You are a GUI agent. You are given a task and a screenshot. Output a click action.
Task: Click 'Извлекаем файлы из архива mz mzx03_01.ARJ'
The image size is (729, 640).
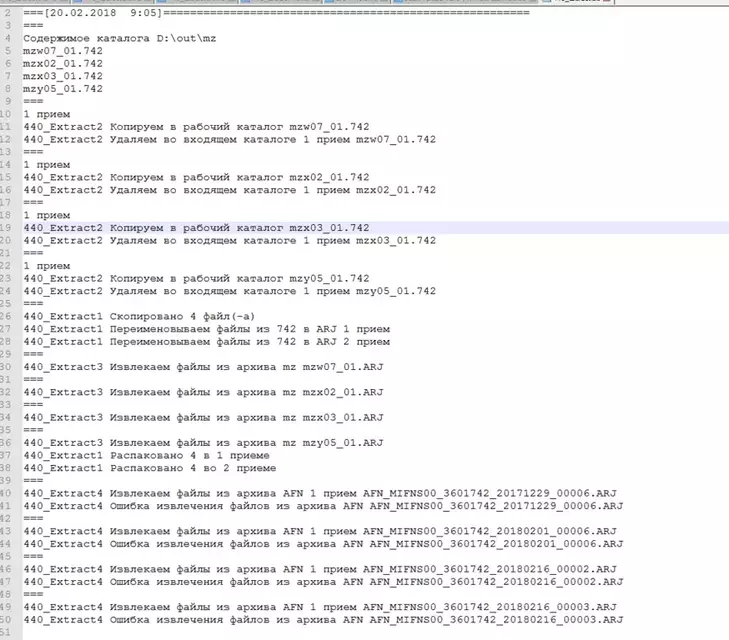click(x=203, y=417)
